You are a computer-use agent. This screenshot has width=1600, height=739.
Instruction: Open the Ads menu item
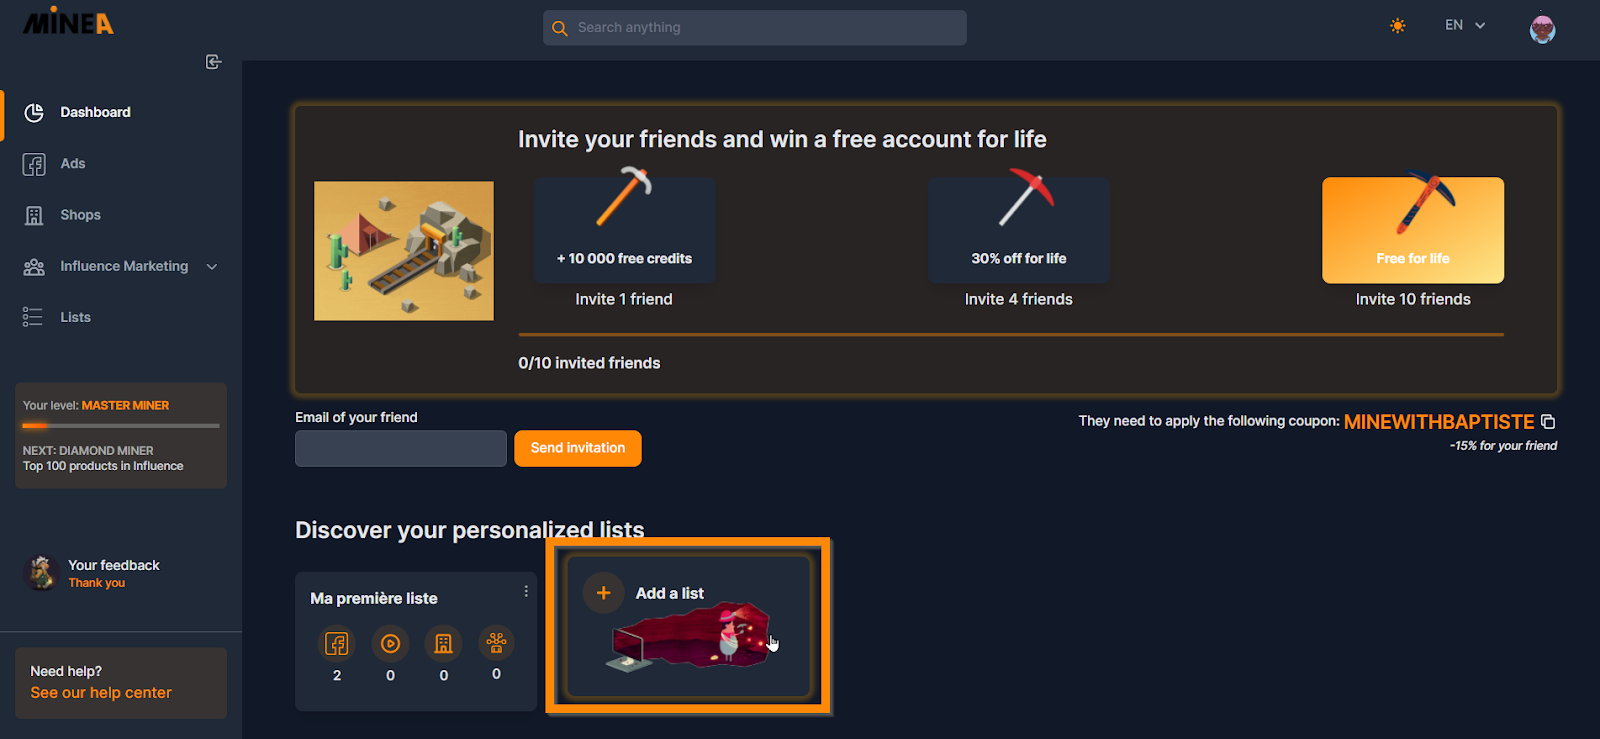(x=72, y=164)
